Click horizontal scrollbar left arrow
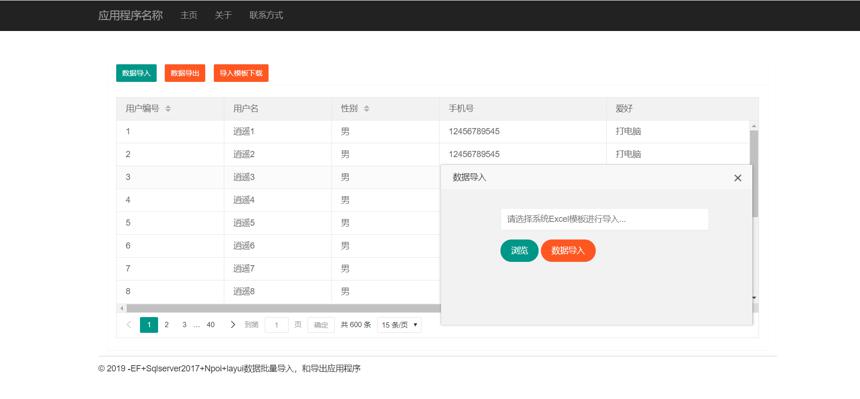The height and width of the screenshot is (399, 860). click(121, 308)
